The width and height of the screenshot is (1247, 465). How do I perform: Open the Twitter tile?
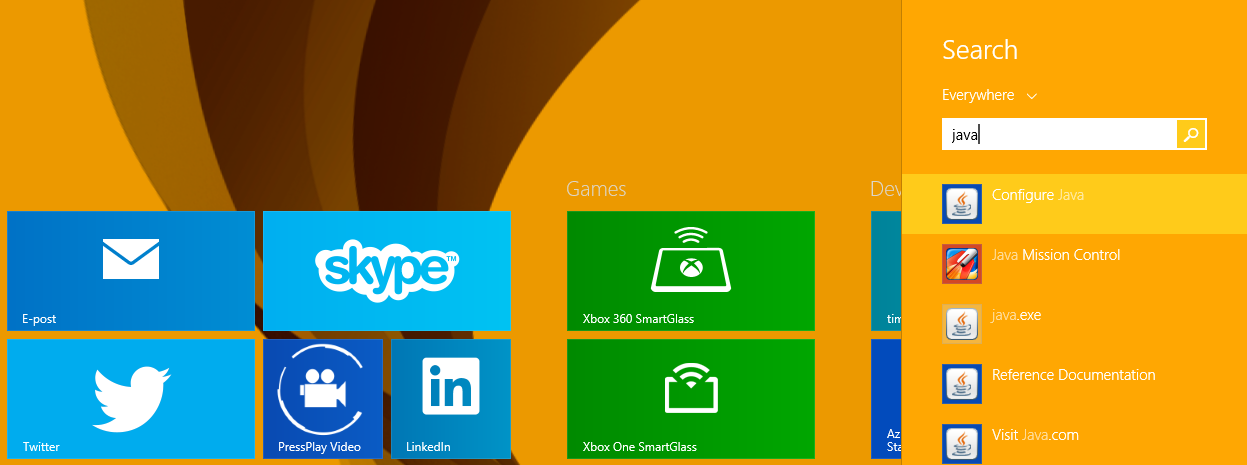(131, 399)
